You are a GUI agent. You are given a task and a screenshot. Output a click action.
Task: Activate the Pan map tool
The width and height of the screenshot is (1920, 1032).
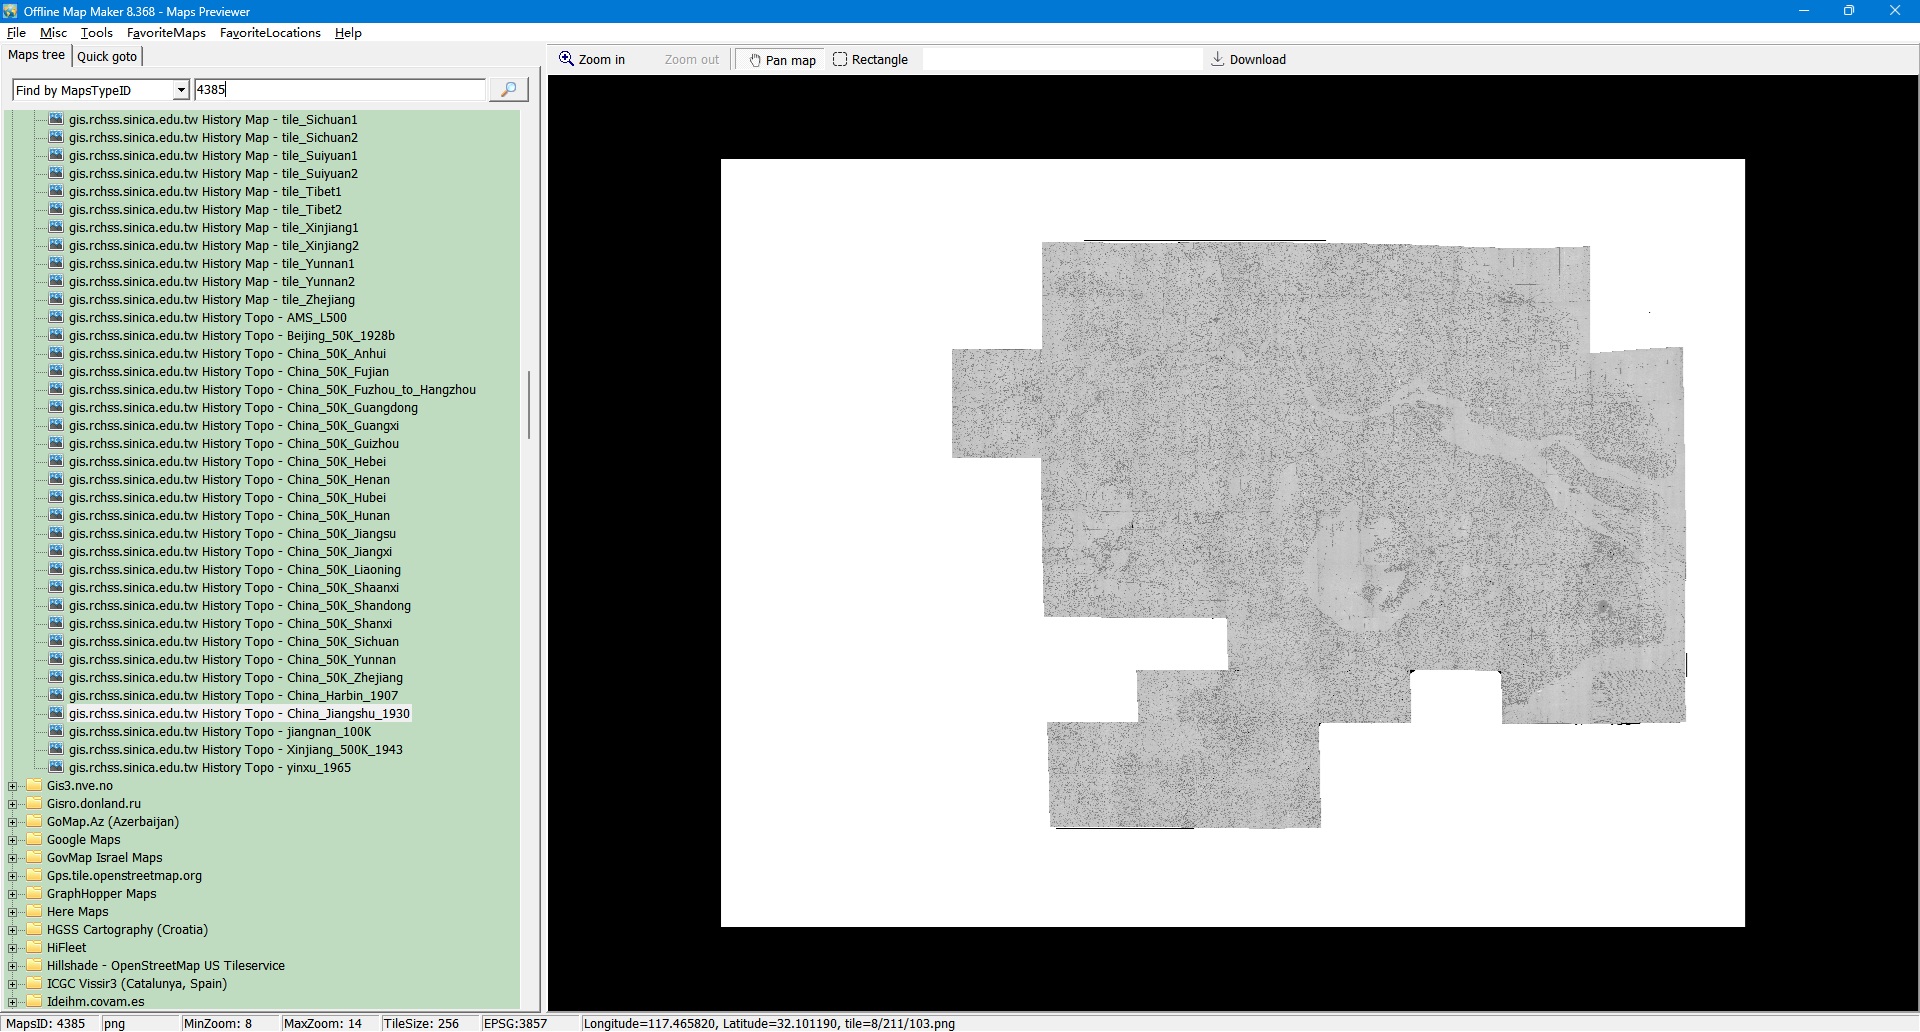pyautogui.click(x=781, y=60)
